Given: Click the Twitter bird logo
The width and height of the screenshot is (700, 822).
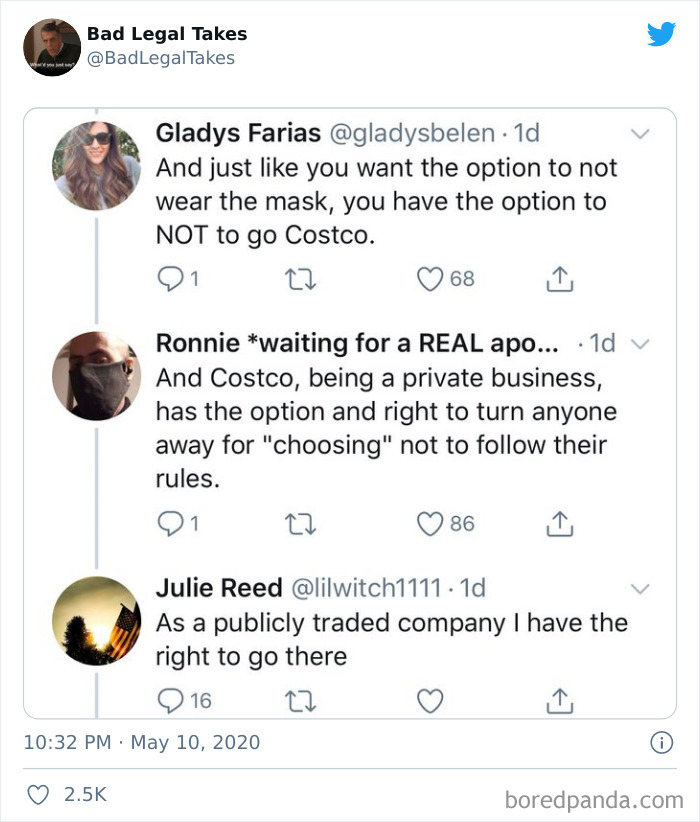Looking at the screenshot, I should tap(663, 32).
